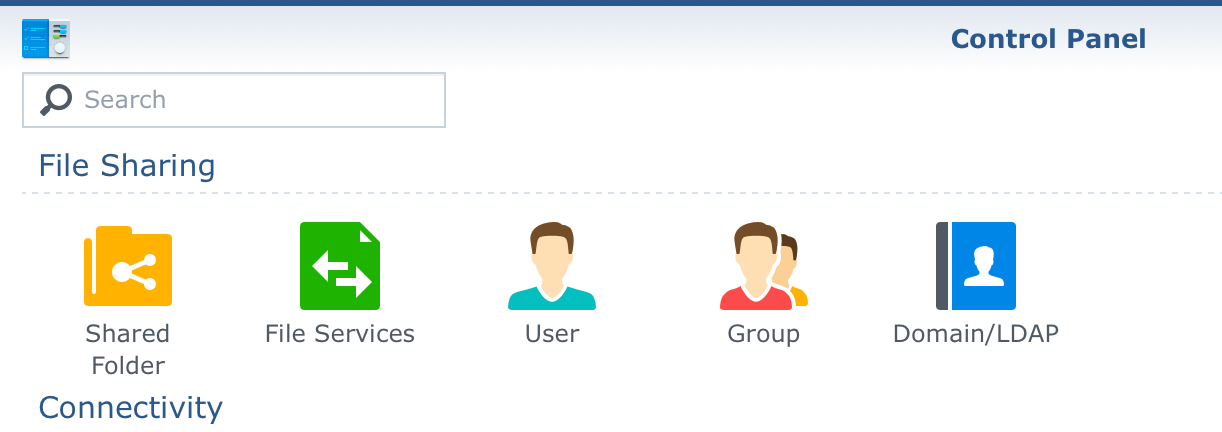Click the white share symbol on the folder
Image resolution: width=1222 pixels, height=432 pixels.
pyautogui.click(x=134, y=271)
